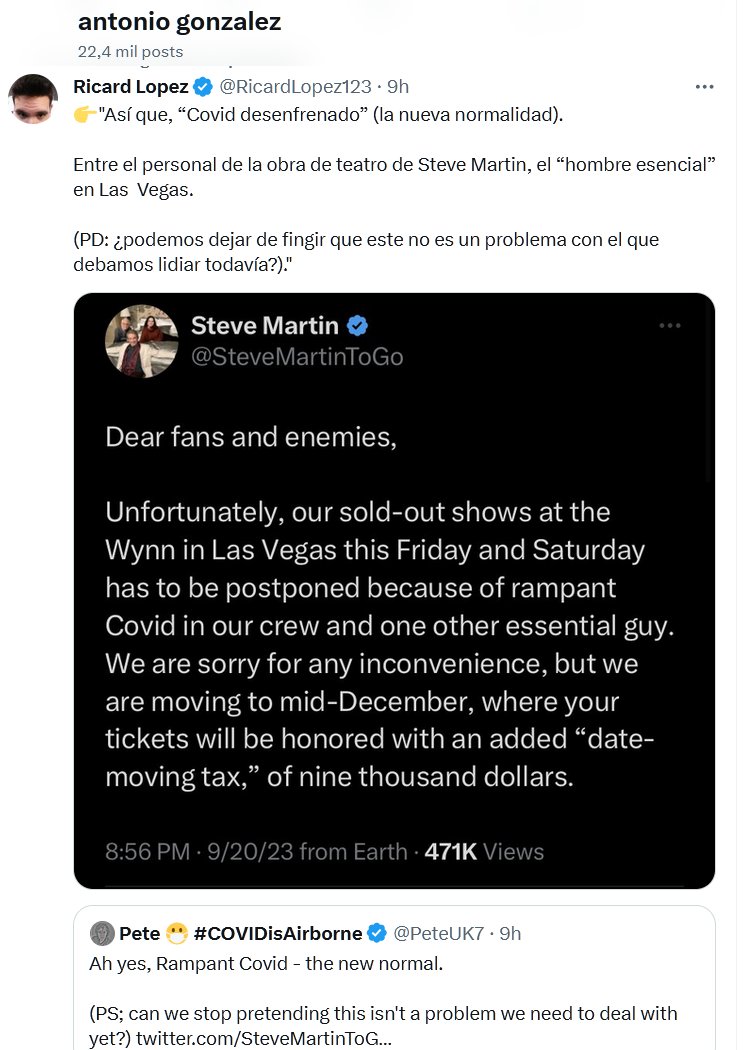
Task: Open the @PeteUK7 handle in the quoted post
Action: point(438,933)
